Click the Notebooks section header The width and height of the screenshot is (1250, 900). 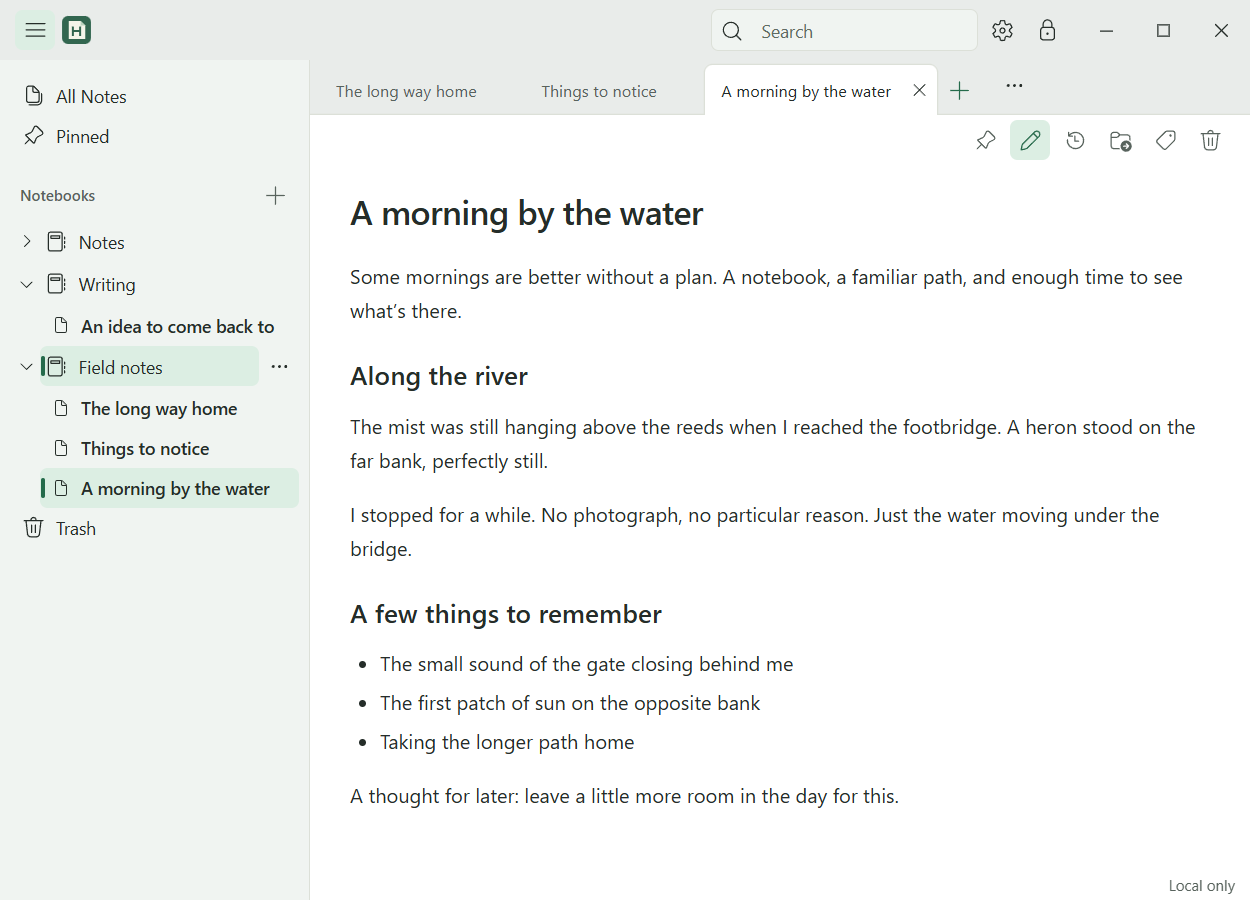tap(58, 196)
